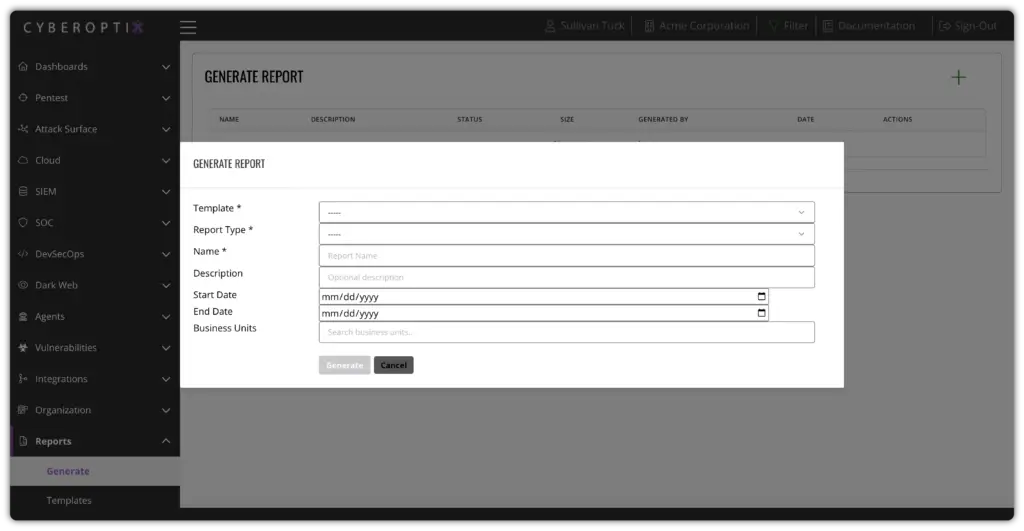Click the hamburger menu icon in header
1024x531 pixels.
point(188,27)
